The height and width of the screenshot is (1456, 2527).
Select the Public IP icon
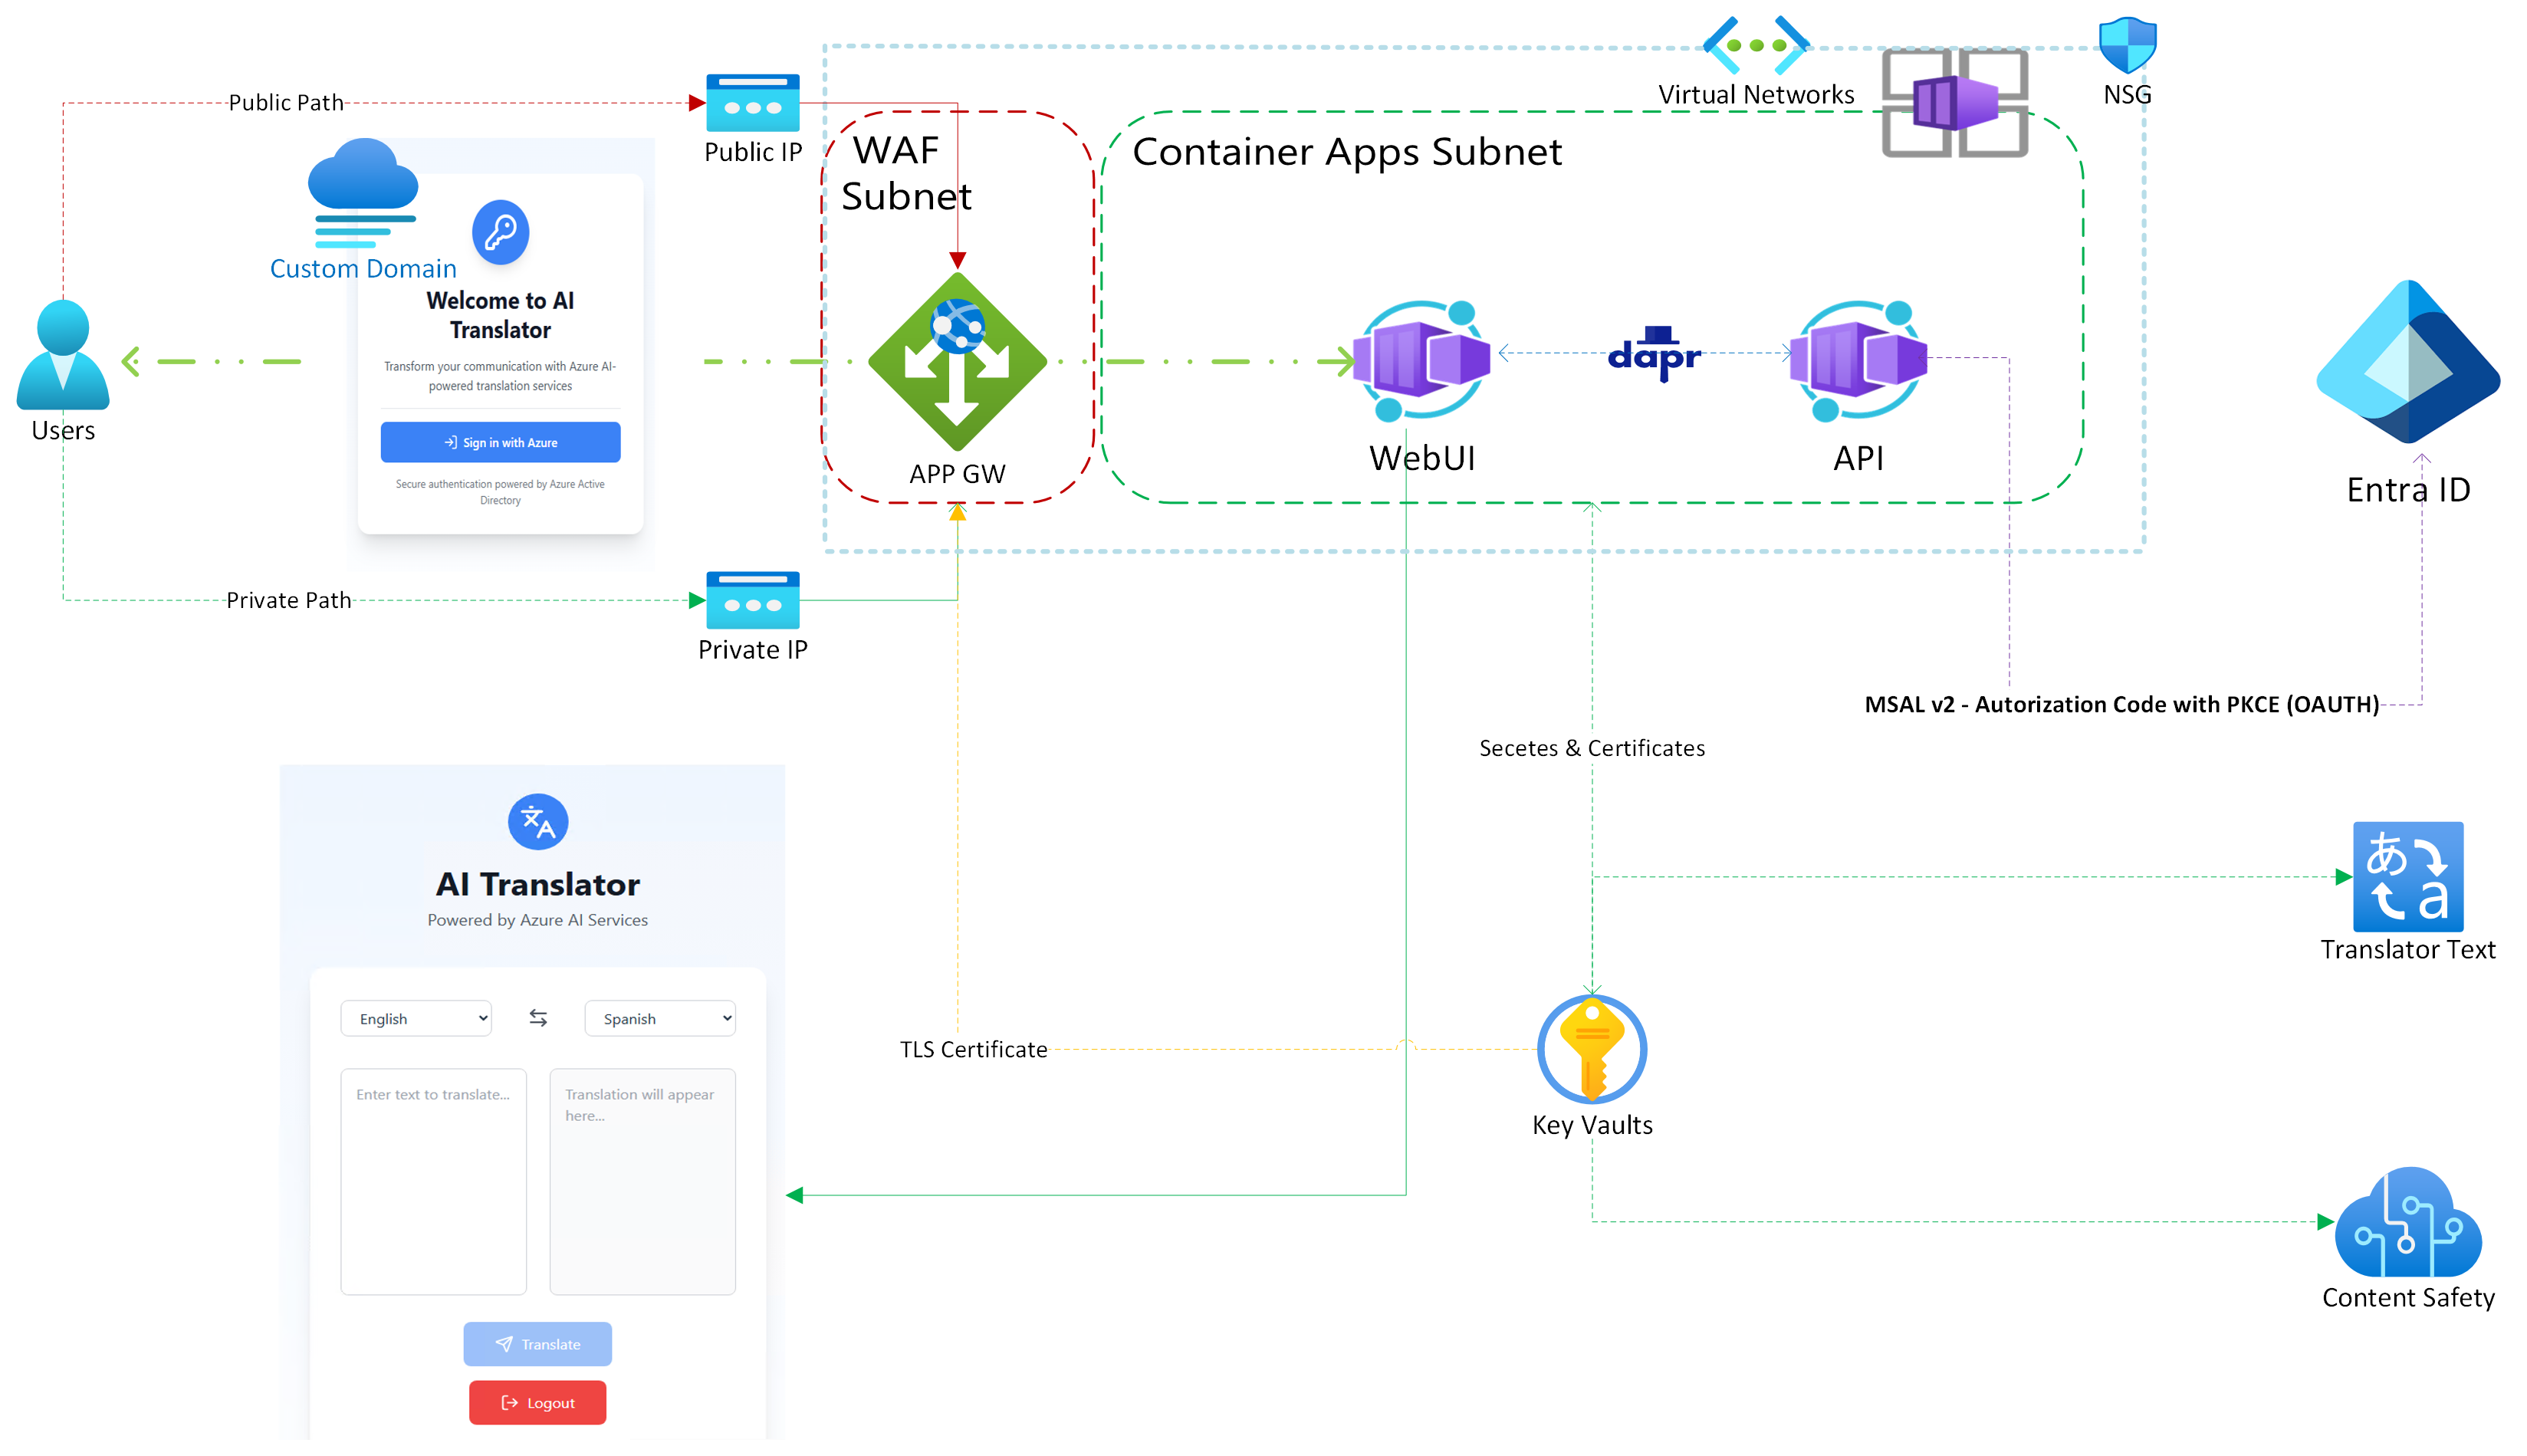point(753,103)
